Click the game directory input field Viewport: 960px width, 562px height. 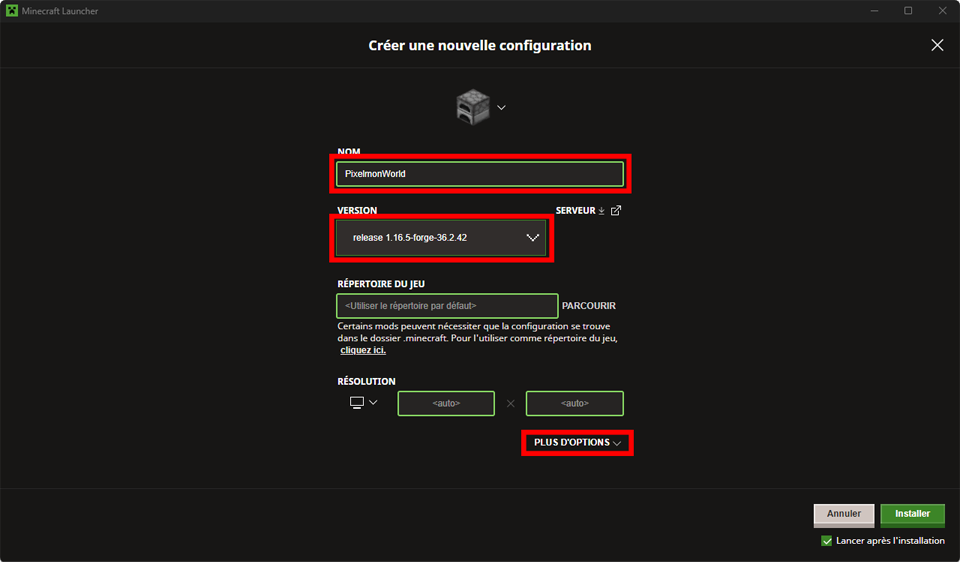coord(447,305)
